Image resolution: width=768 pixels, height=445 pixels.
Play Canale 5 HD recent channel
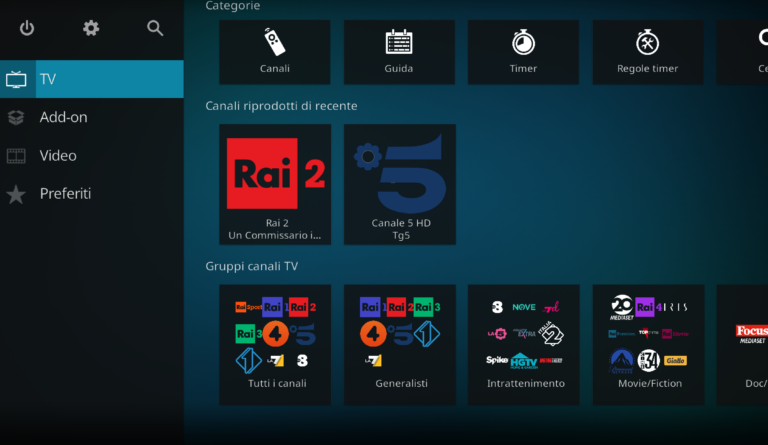click(x=400, y=185)
